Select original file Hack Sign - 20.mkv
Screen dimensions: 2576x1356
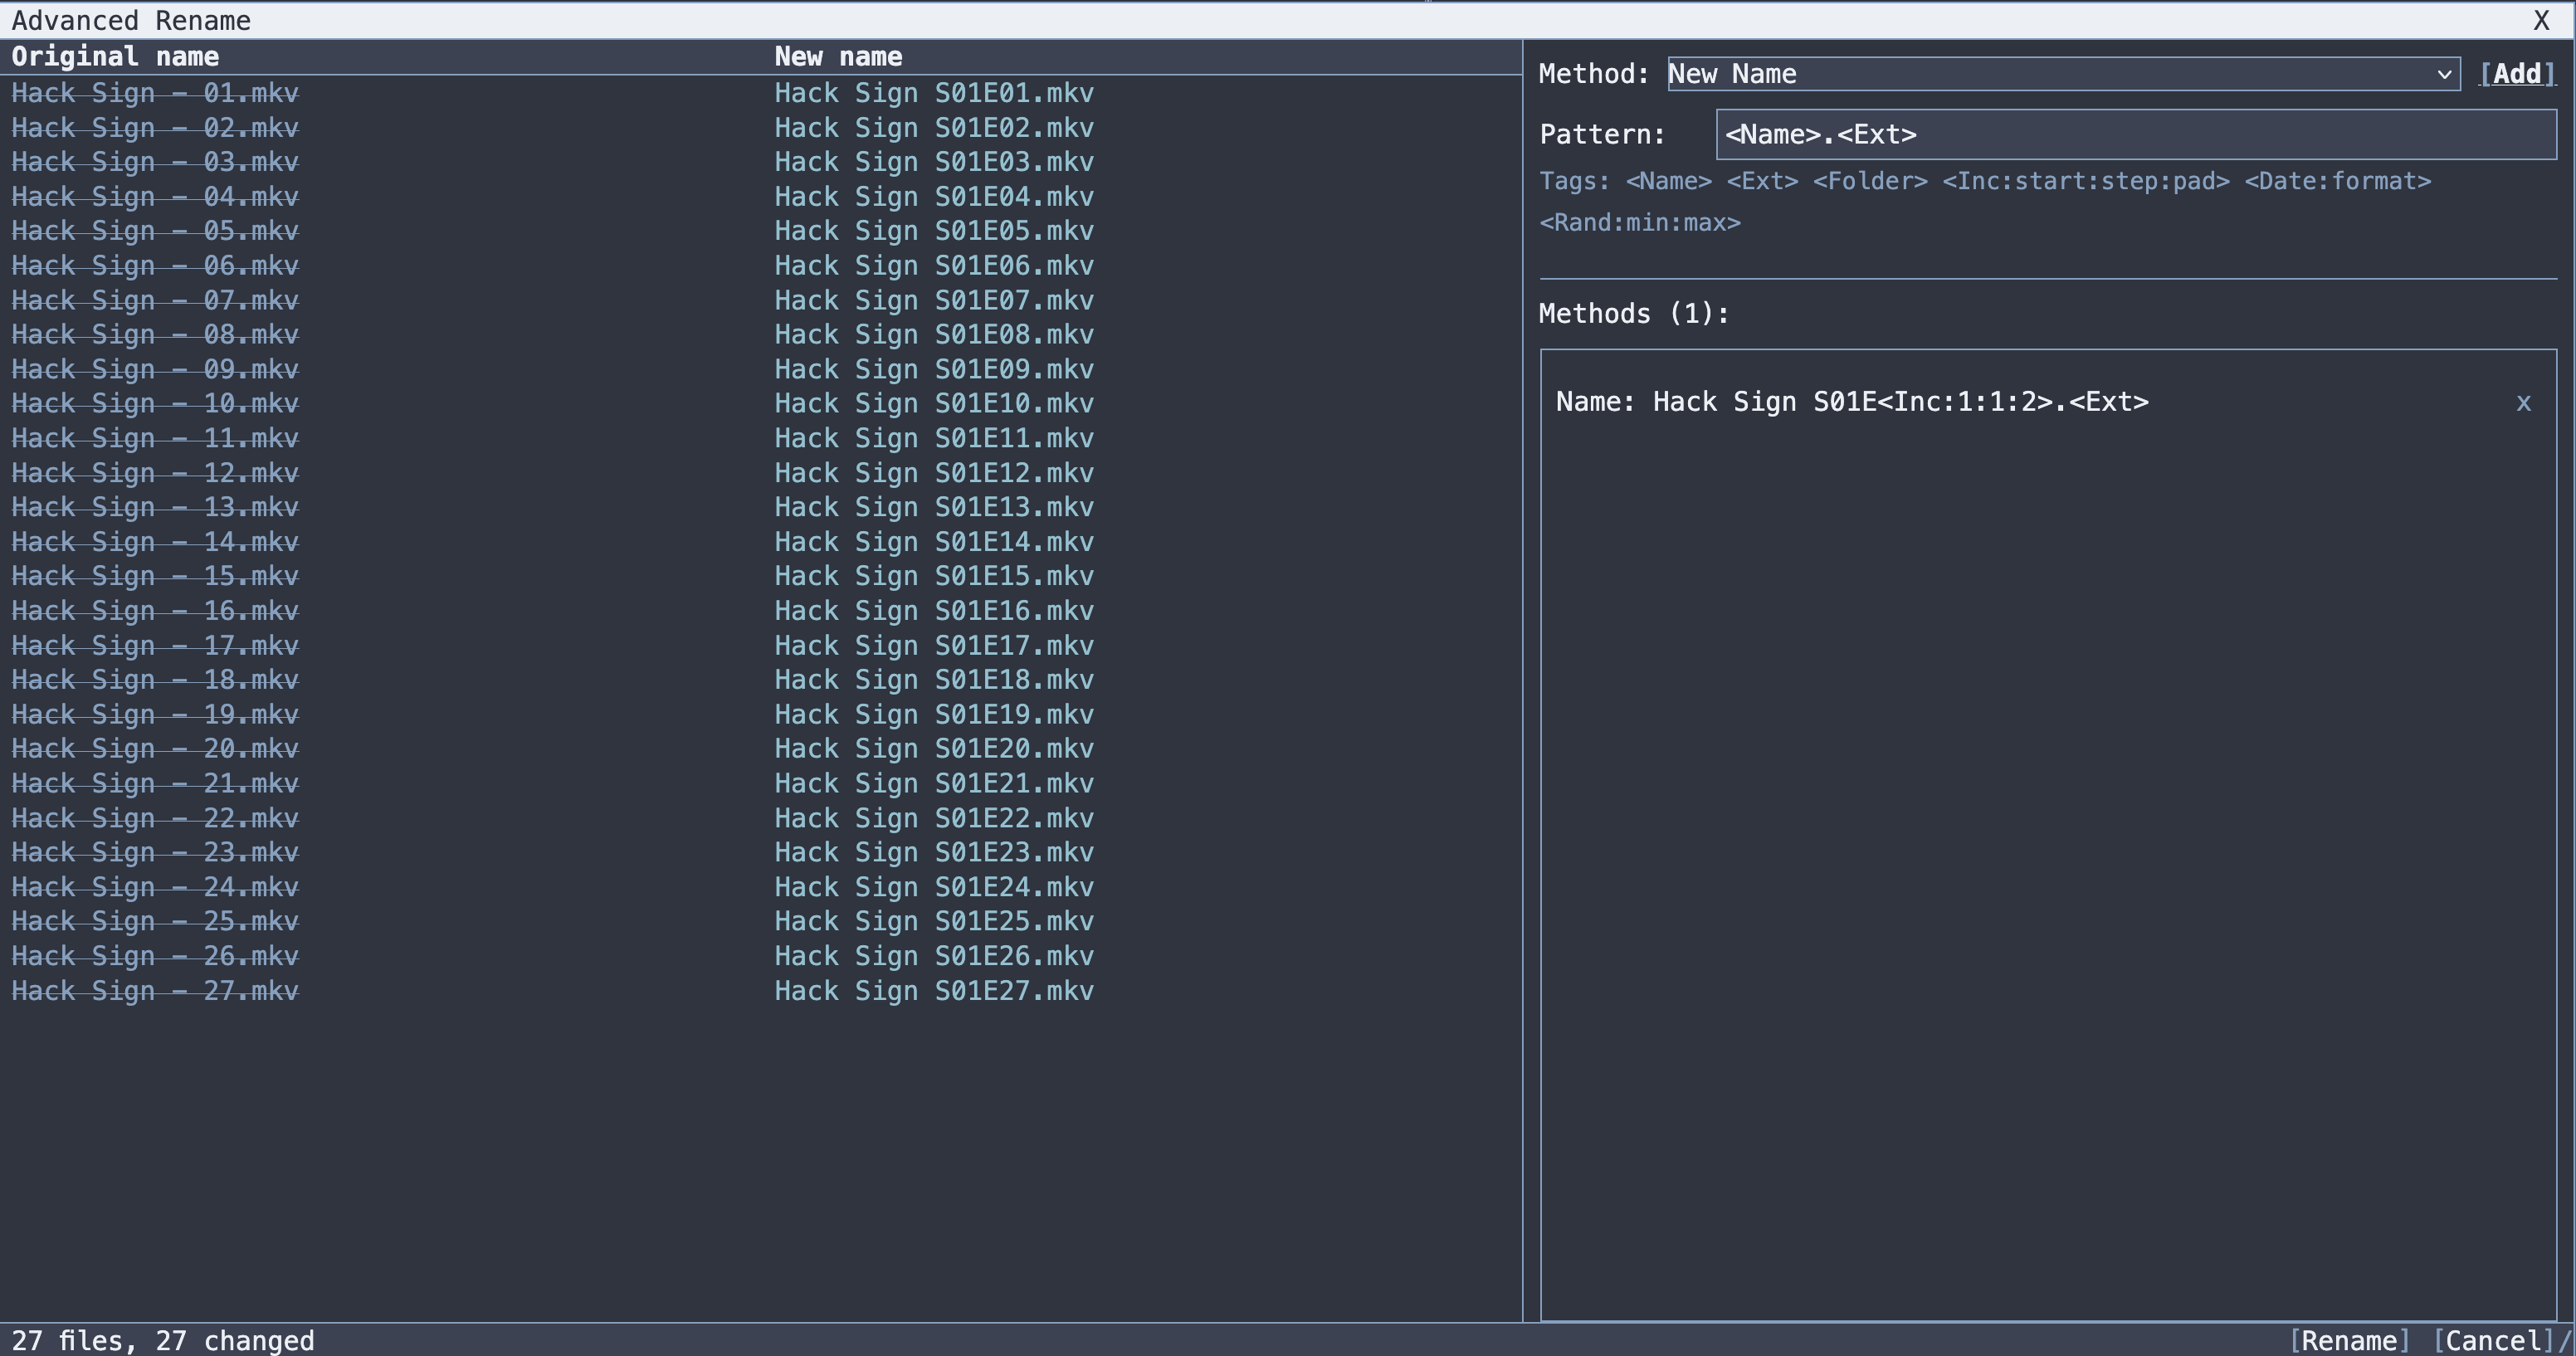click(155, 749)
